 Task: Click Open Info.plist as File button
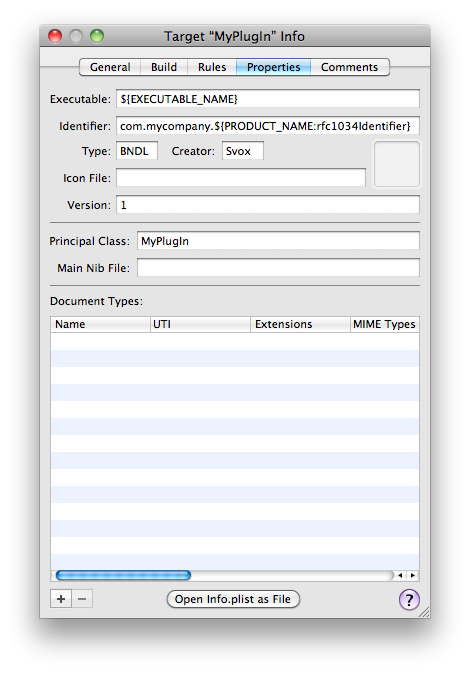(233, 599)
